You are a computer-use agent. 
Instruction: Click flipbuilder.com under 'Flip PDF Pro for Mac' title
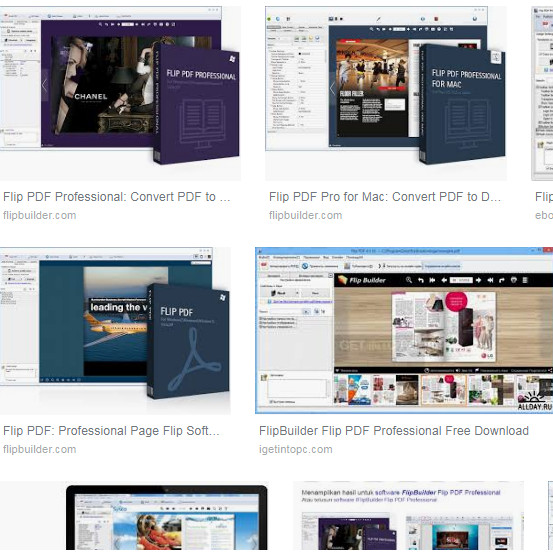[x=305, y=215]
